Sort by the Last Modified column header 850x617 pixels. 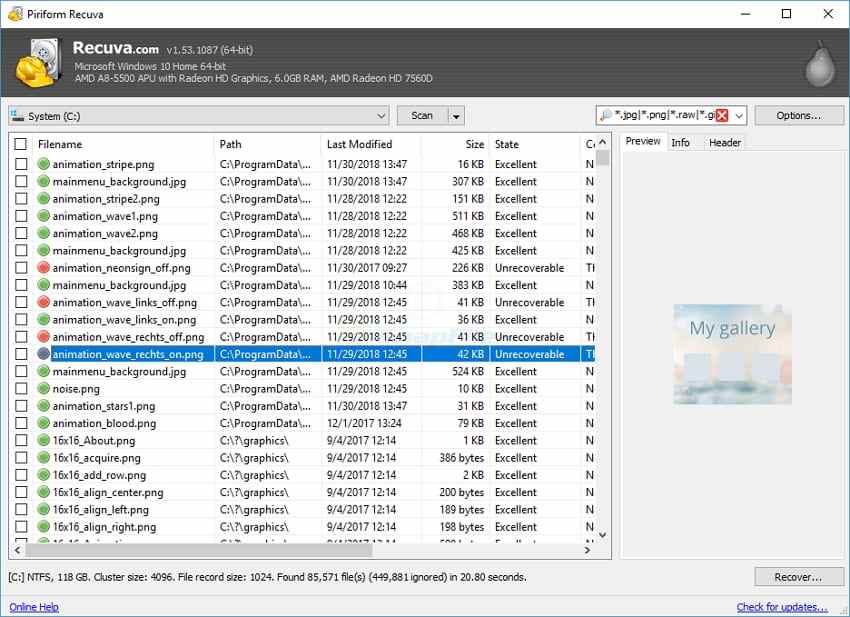(371, 144)
